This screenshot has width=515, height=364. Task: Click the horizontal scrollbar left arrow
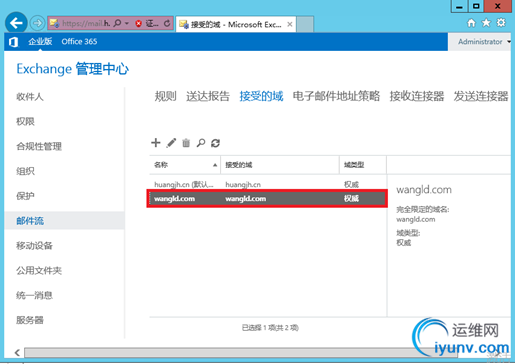tap(17, 352)
